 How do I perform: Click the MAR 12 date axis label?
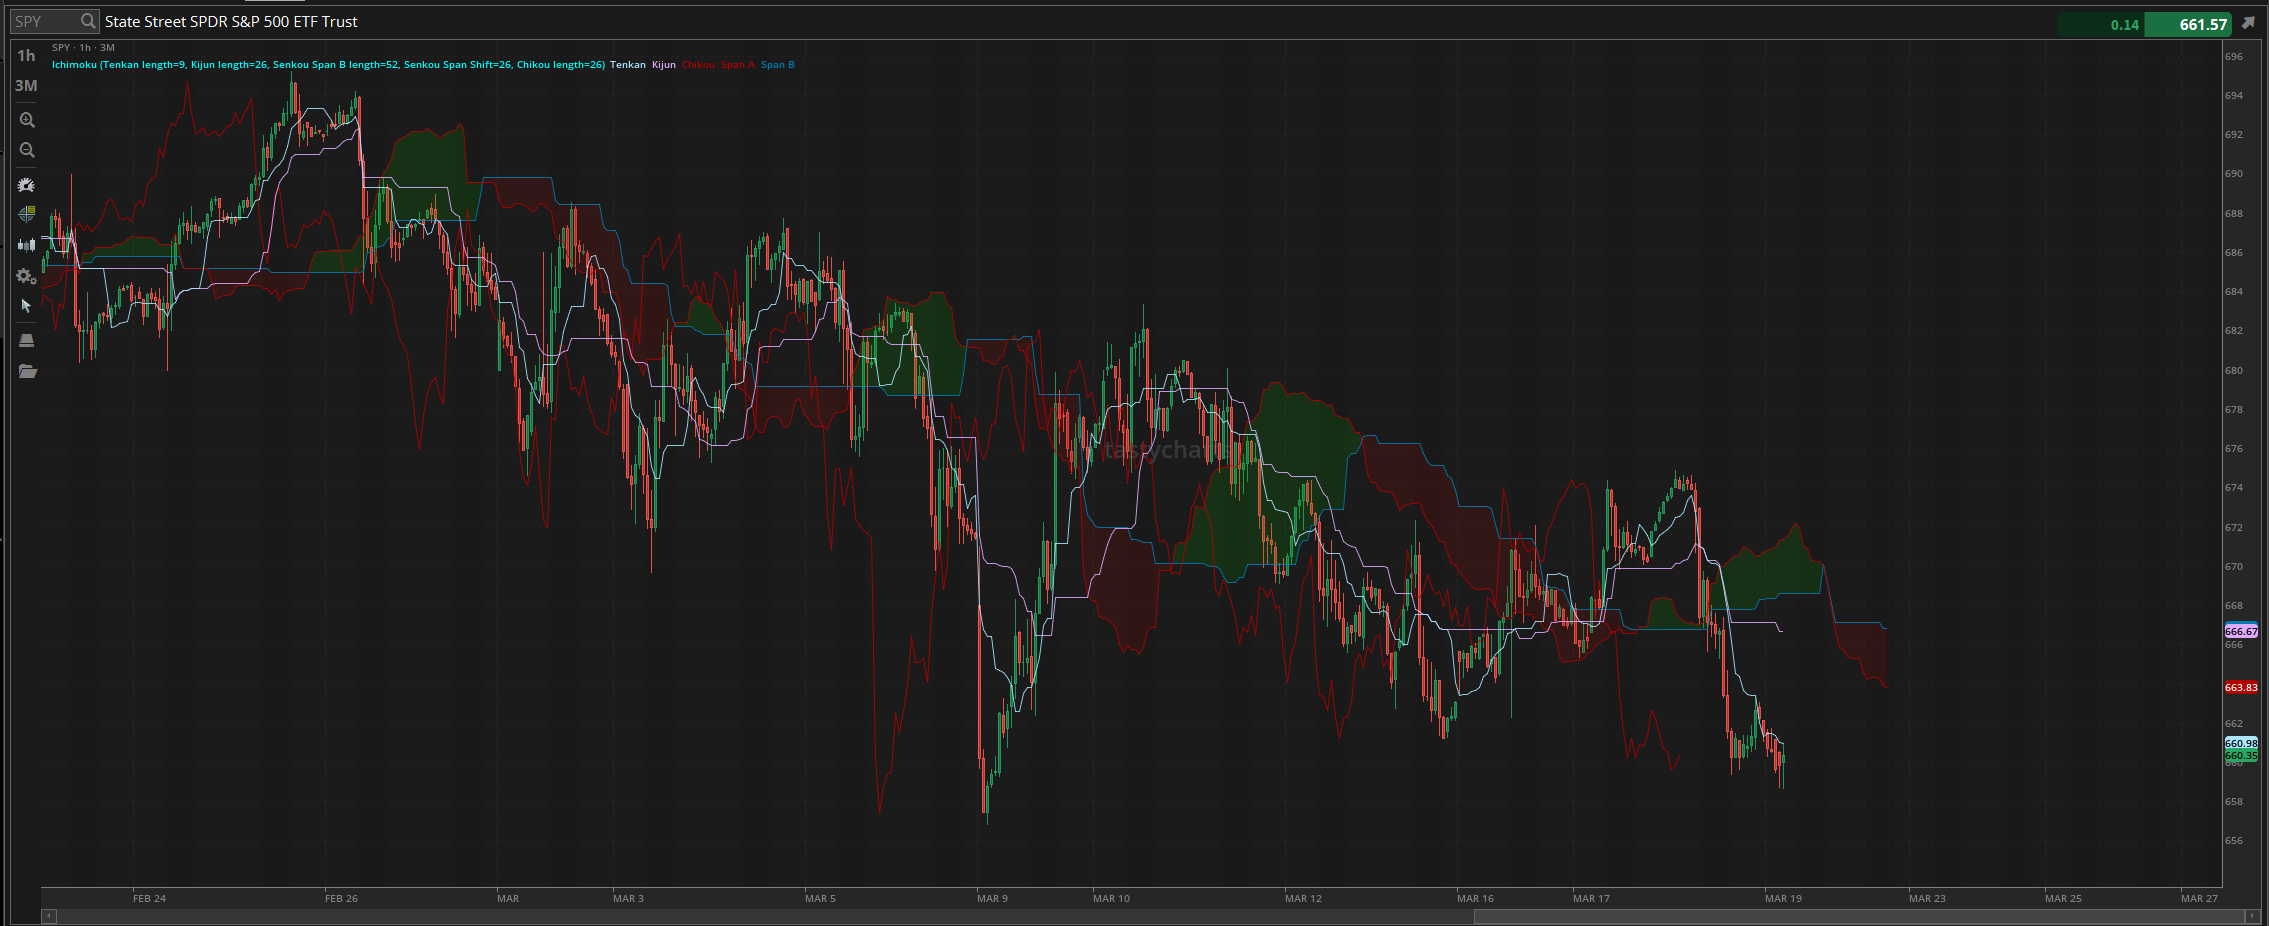coord(1303,899)
